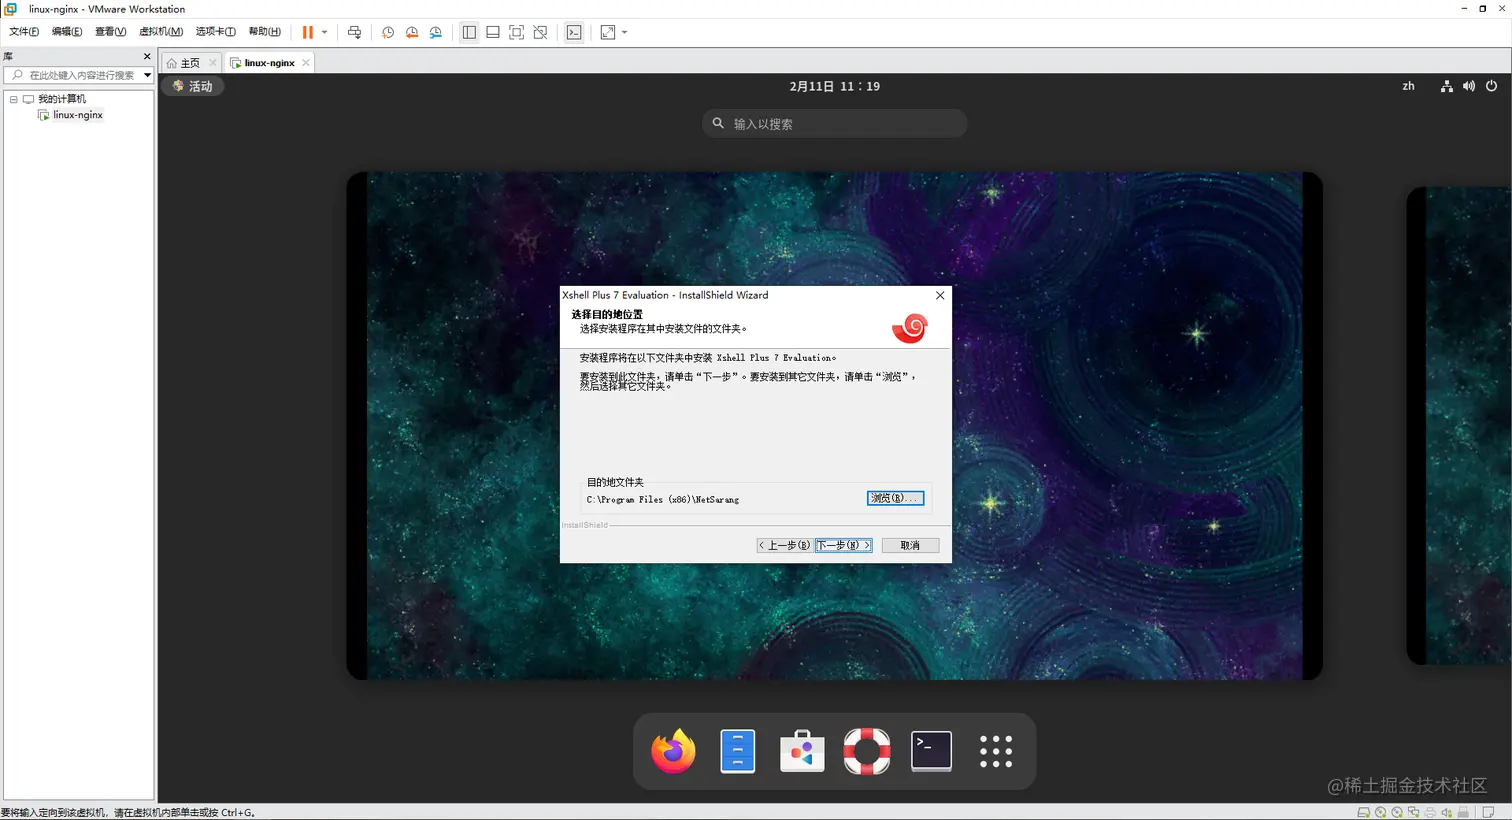Click the printer status bar icon
Viewport: 1512px width, 820px height.
tap(1430, 812)
